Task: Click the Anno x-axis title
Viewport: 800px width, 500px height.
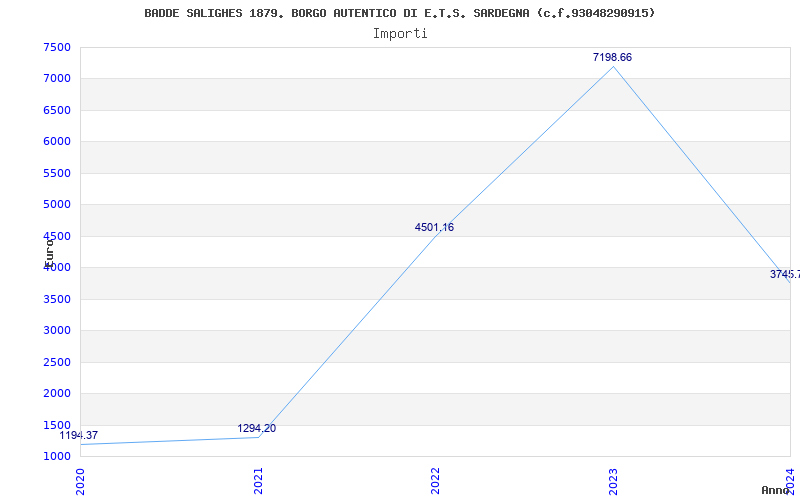Action: pos(776,490)
